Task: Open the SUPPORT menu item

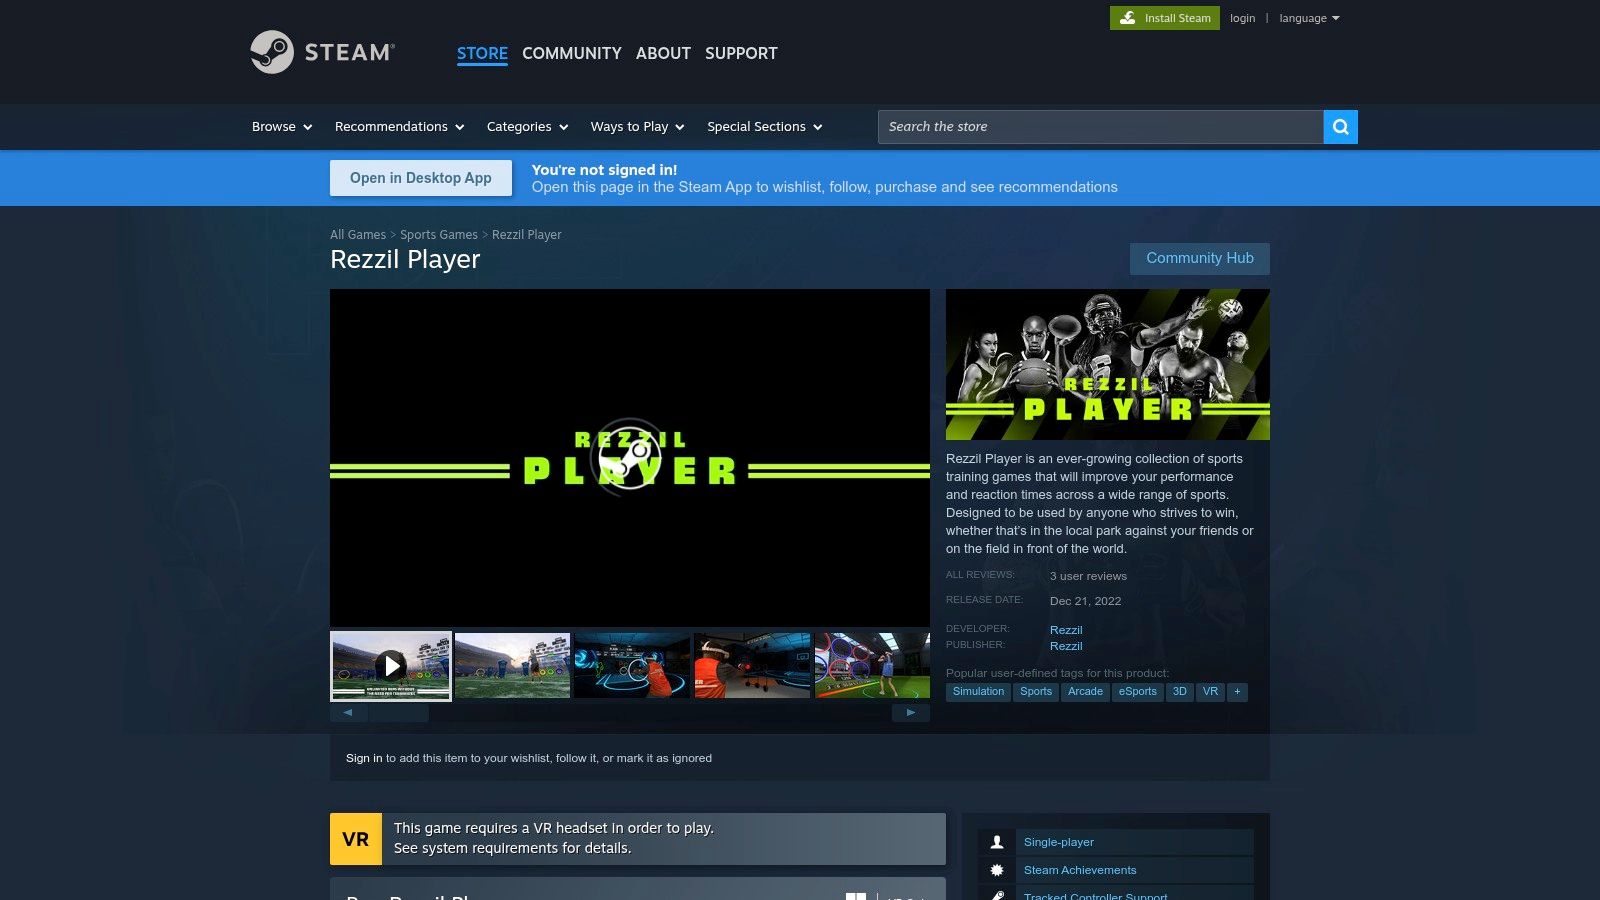Action: 741,53
